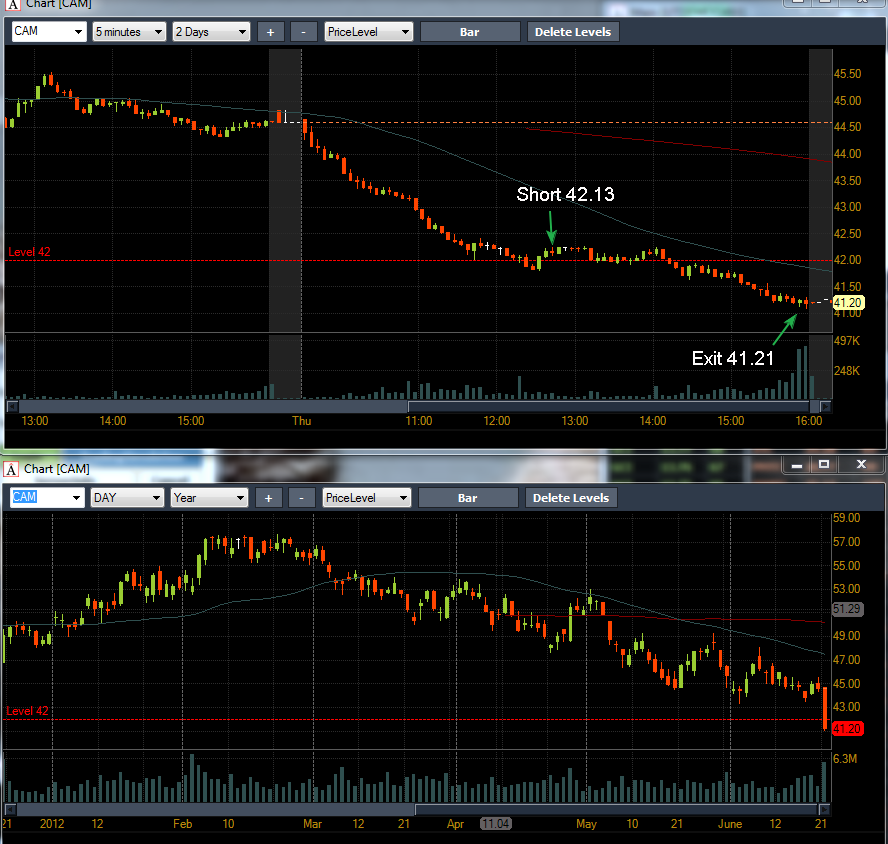Open PriceLevel dropdown in top chart
The width and height of the screenshot is (888, 844).
369,32
